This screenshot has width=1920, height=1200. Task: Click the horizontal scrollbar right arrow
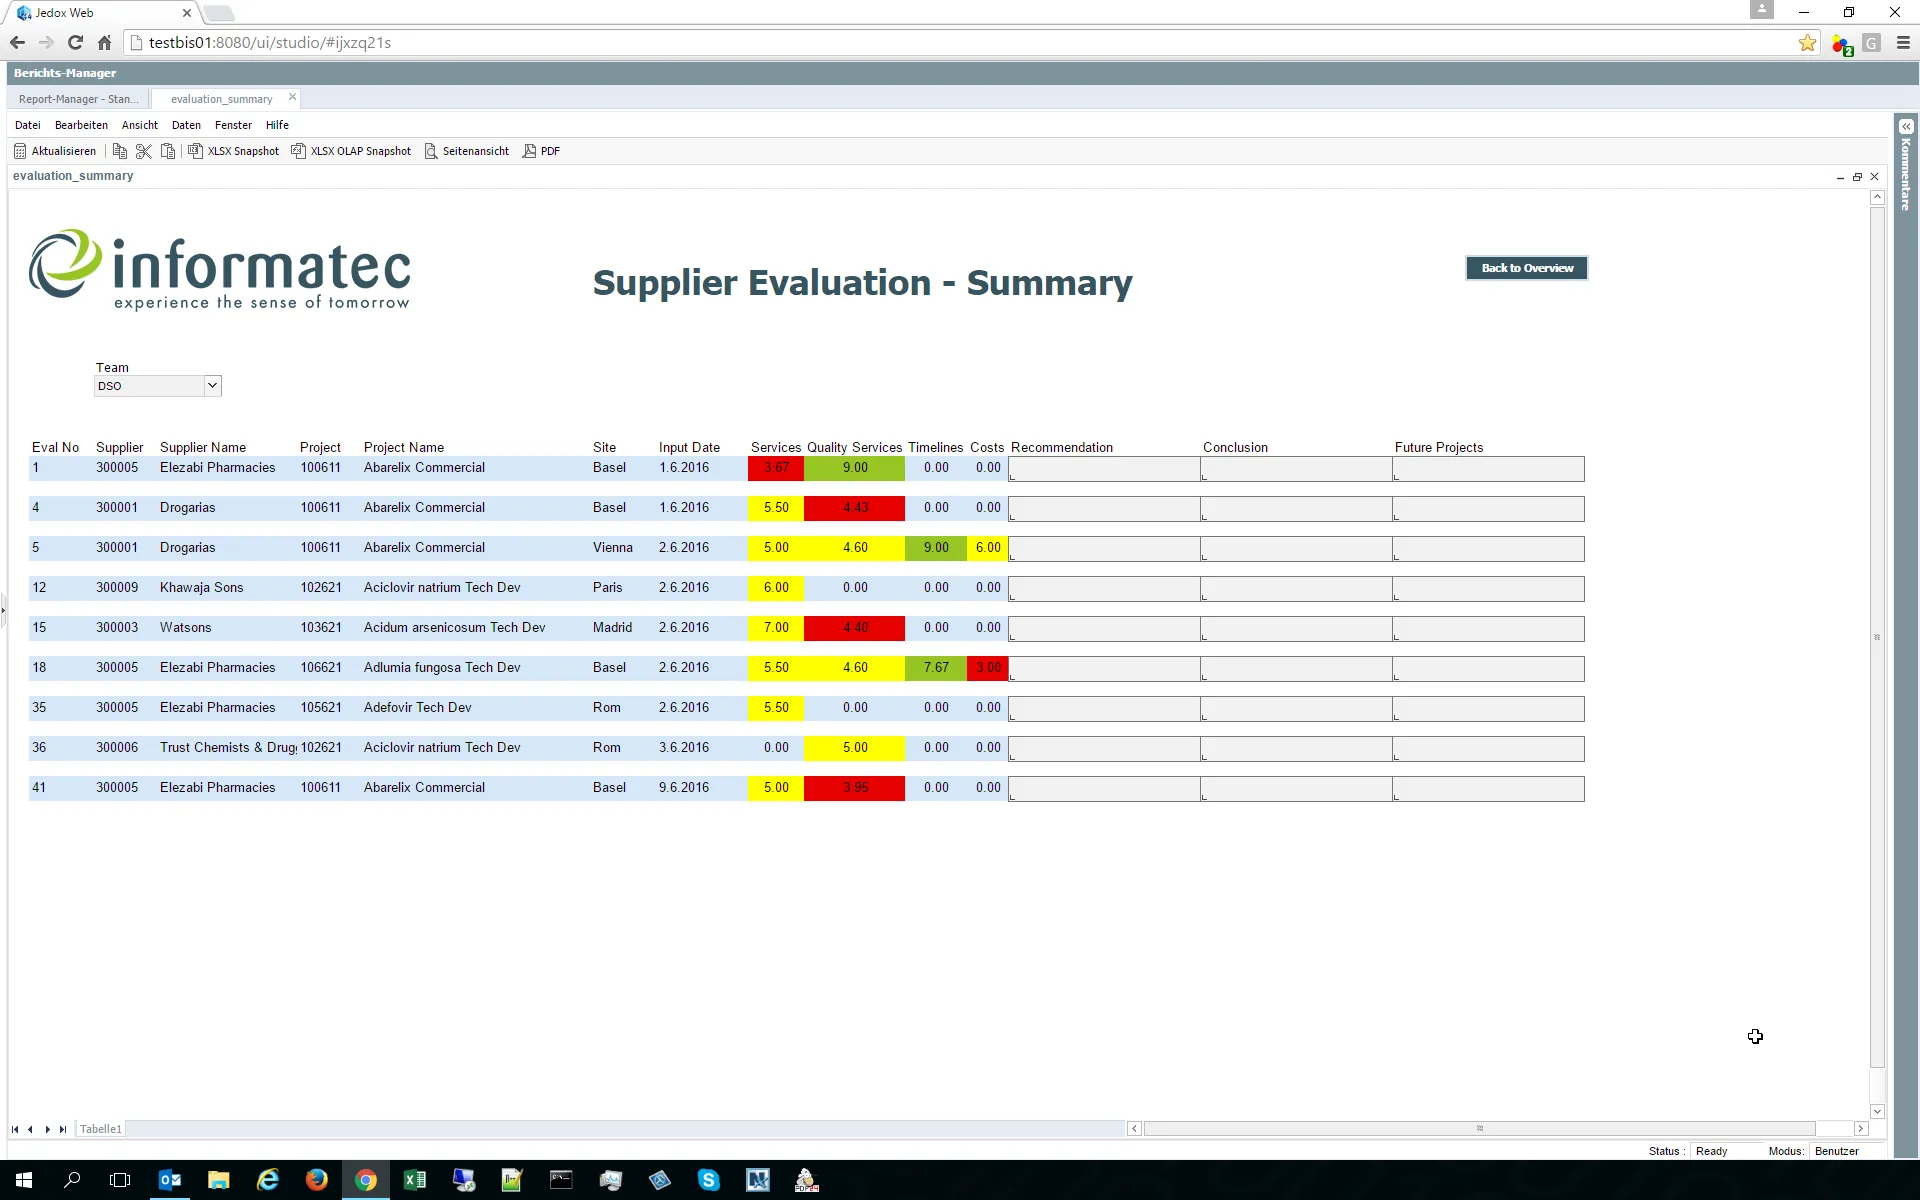[1861, 1129]
